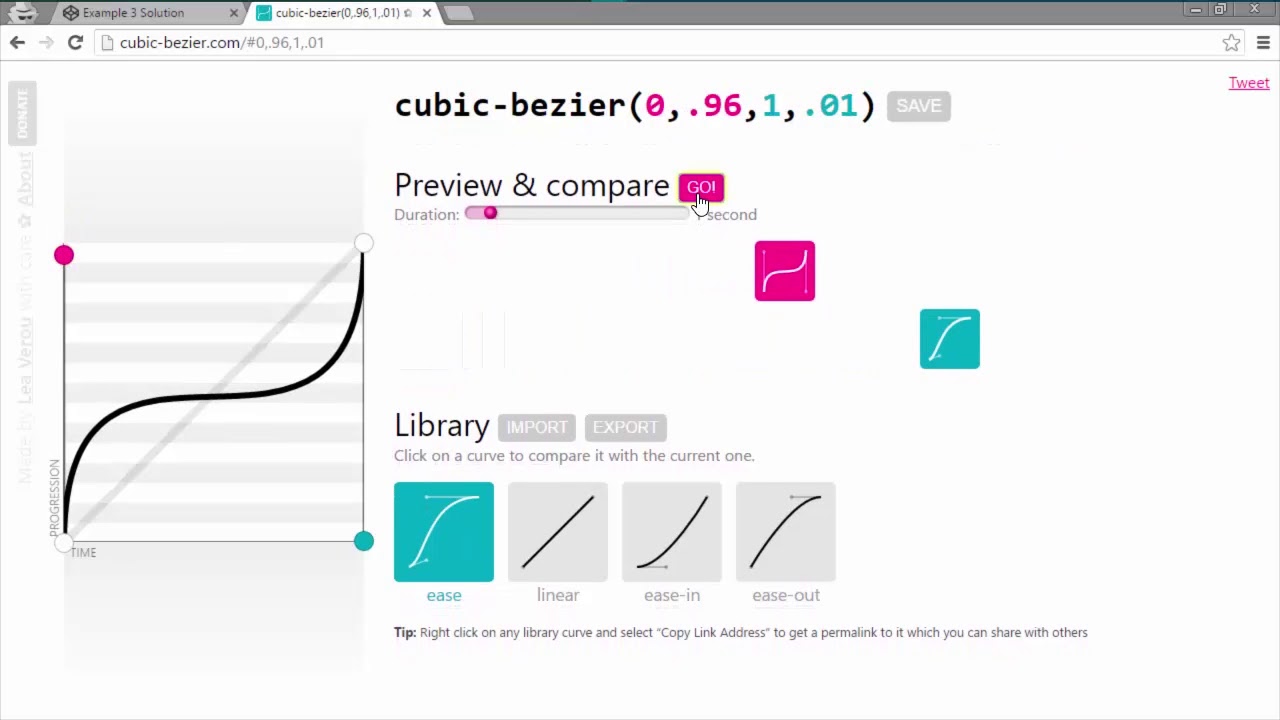The image size is (1280, 720).
Task: Click the Preview & compare heading
Action: pos(532,186)
